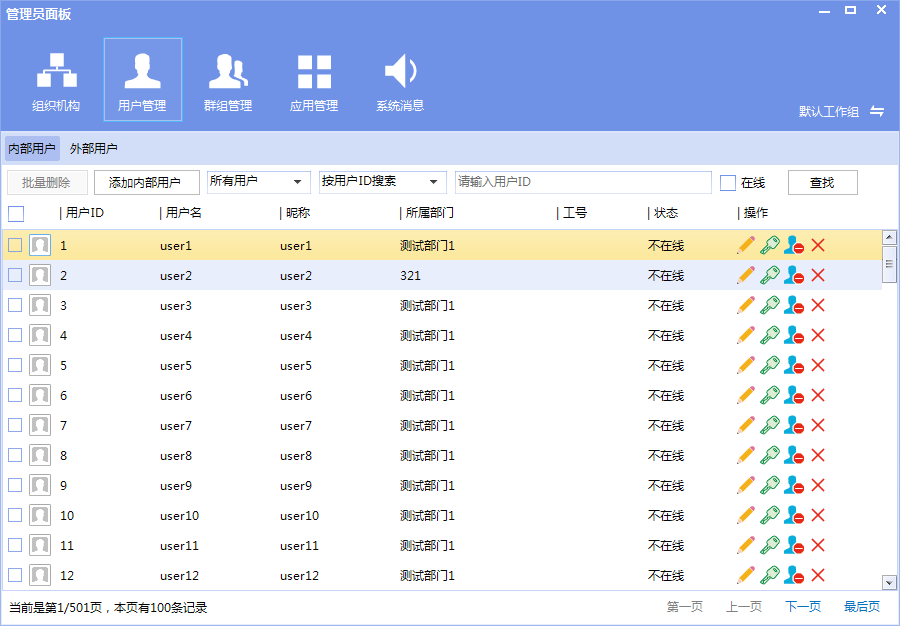Image resolution: width=900 pixels, height=626 pixels.
Task: Edit user9 with the pencil icon
Action: tap(746, 485)
